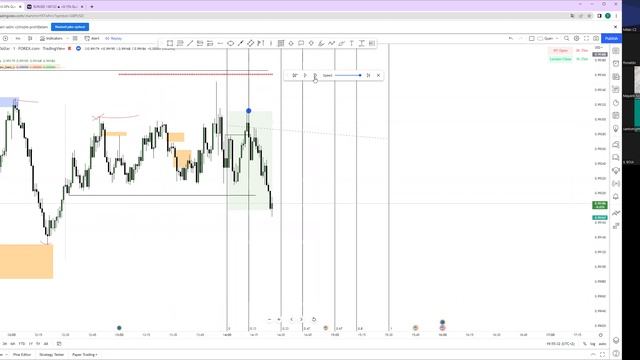Toggle auto scale
The width and height of the screenshot is (640, 360).
point(602,344)
